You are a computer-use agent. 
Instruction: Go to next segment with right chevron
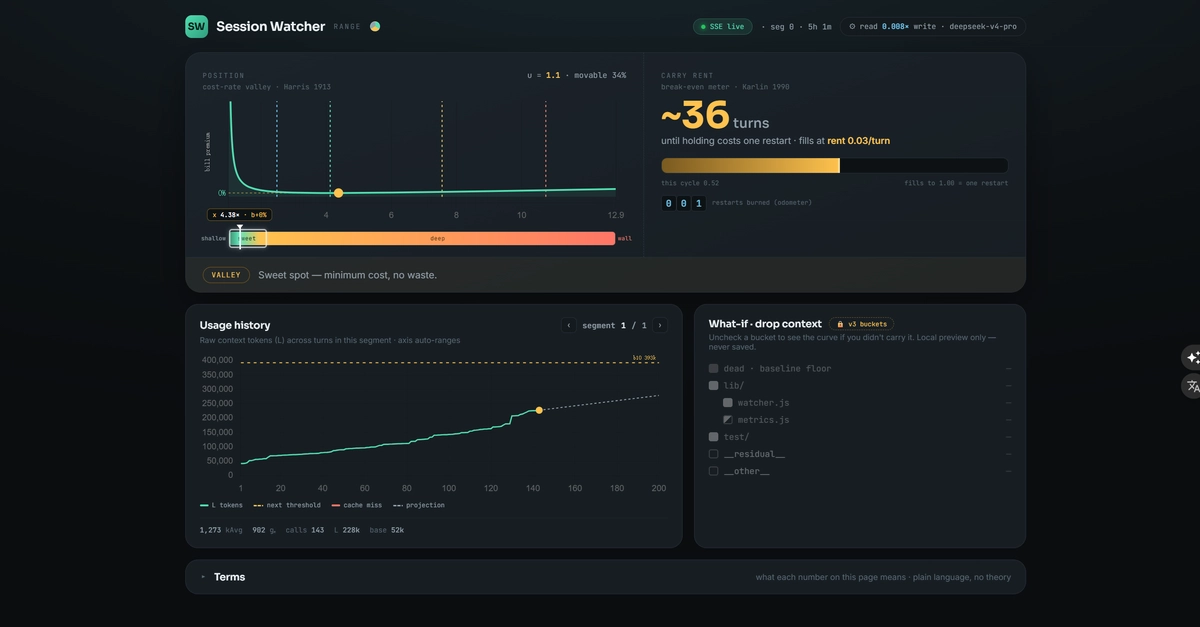pyautogui.click(x=660, y=325)
